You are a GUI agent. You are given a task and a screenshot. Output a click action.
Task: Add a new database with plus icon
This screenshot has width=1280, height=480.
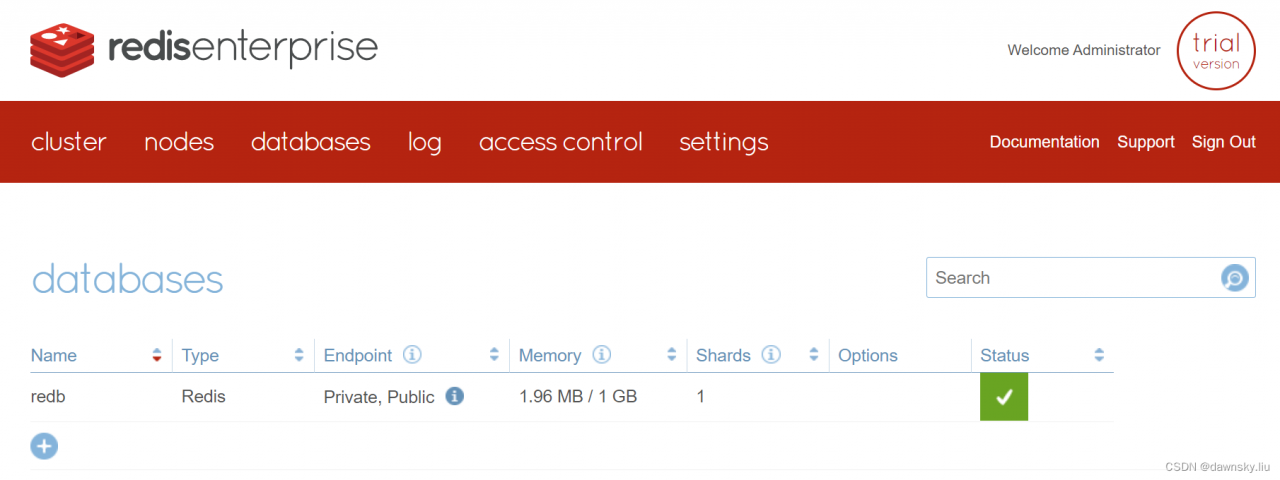coord(44,446)
